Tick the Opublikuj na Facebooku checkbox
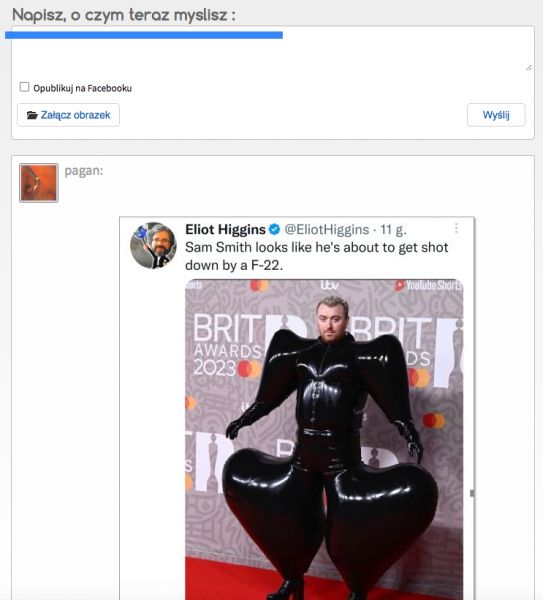This screenshot has width=543, height=600. [24, 87]
